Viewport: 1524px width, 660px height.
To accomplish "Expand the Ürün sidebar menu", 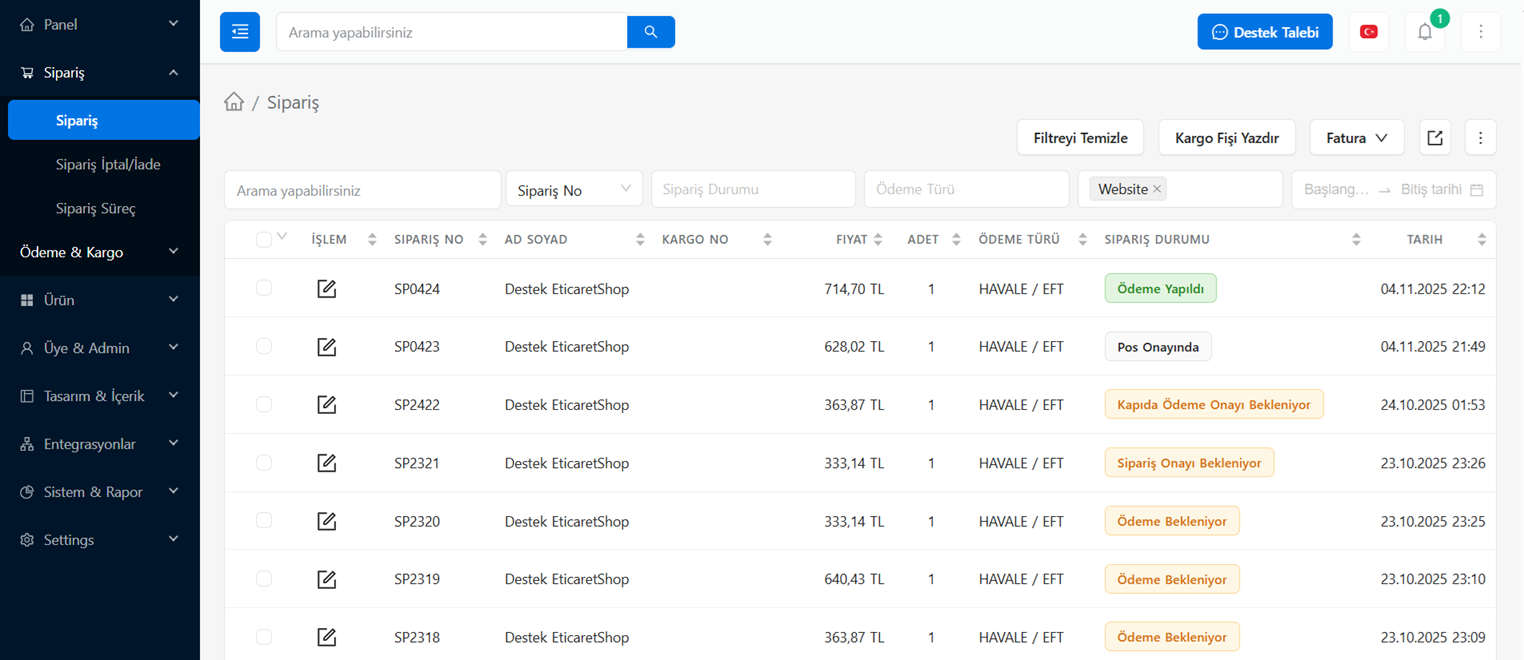I will [x=100, y=300].
